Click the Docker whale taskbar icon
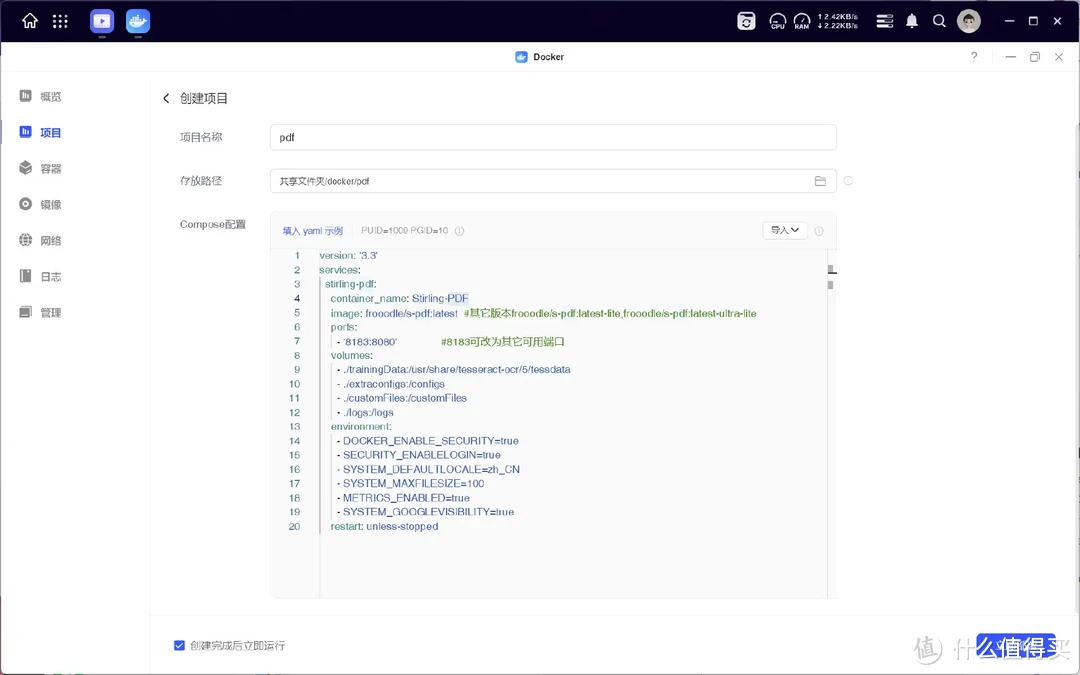Viewport: 1080px width, 675px height. (138, 21)
